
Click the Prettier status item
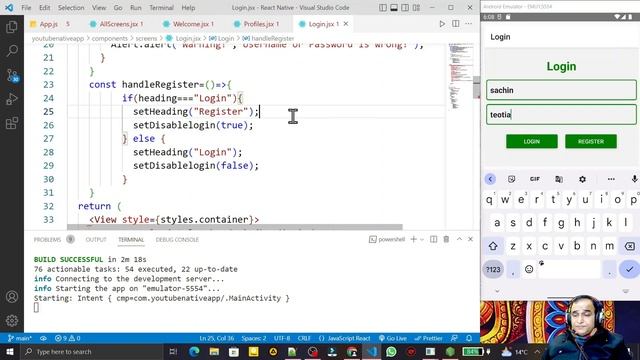[x=429, y=338]
